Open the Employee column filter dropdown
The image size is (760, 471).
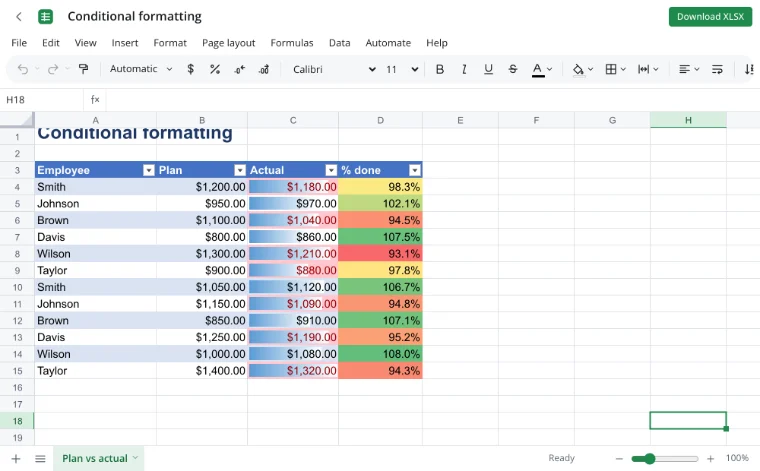(149, 170)
